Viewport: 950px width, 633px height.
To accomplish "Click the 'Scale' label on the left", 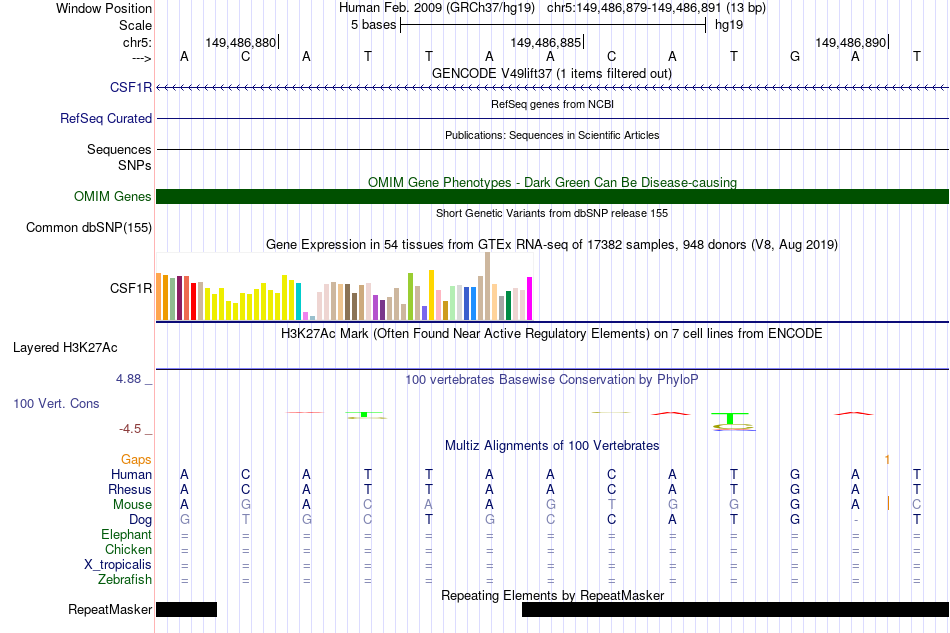I will (135, 25).
